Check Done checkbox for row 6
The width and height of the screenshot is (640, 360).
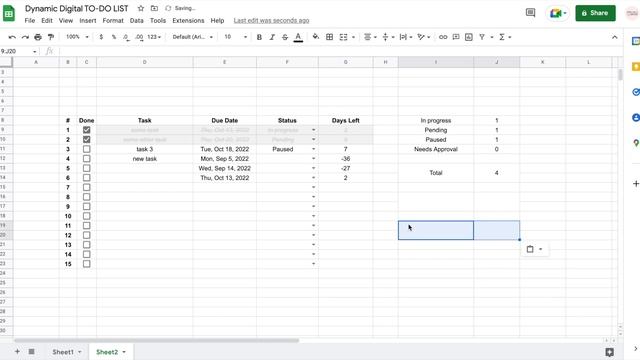click(87, 178)
